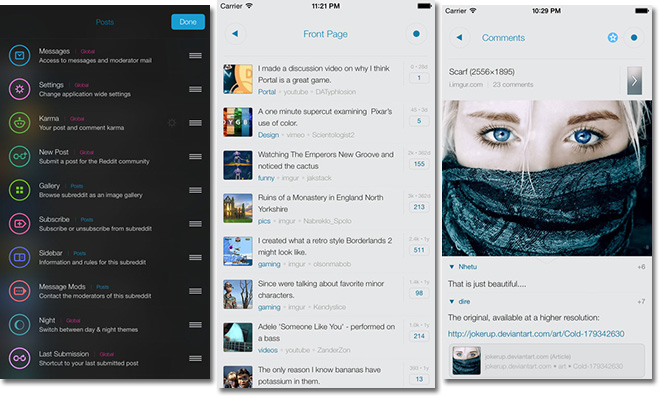Tap reorder handle for Sidebar row
Screen dimensions: 660x396
click(x=195, y=257)
